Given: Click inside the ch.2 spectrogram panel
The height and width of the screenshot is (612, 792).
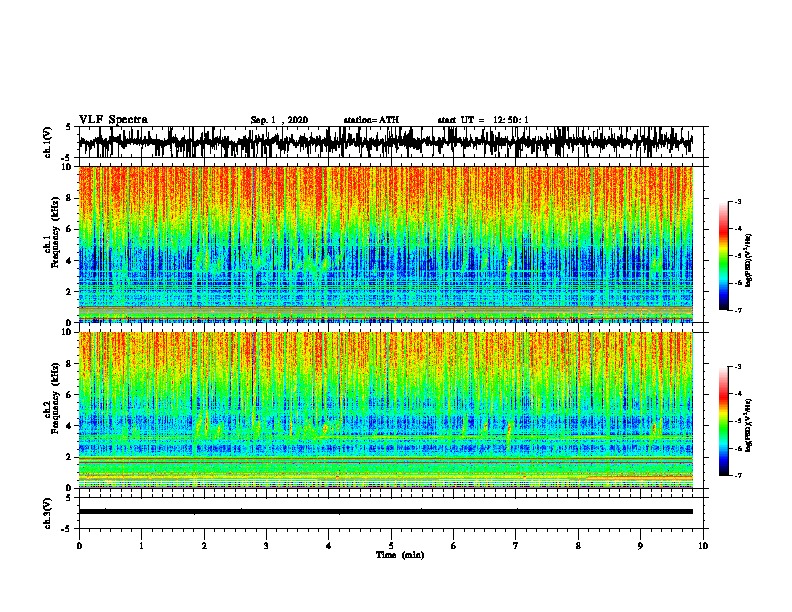Looking at the screenshot, I should tap(385, 410).
